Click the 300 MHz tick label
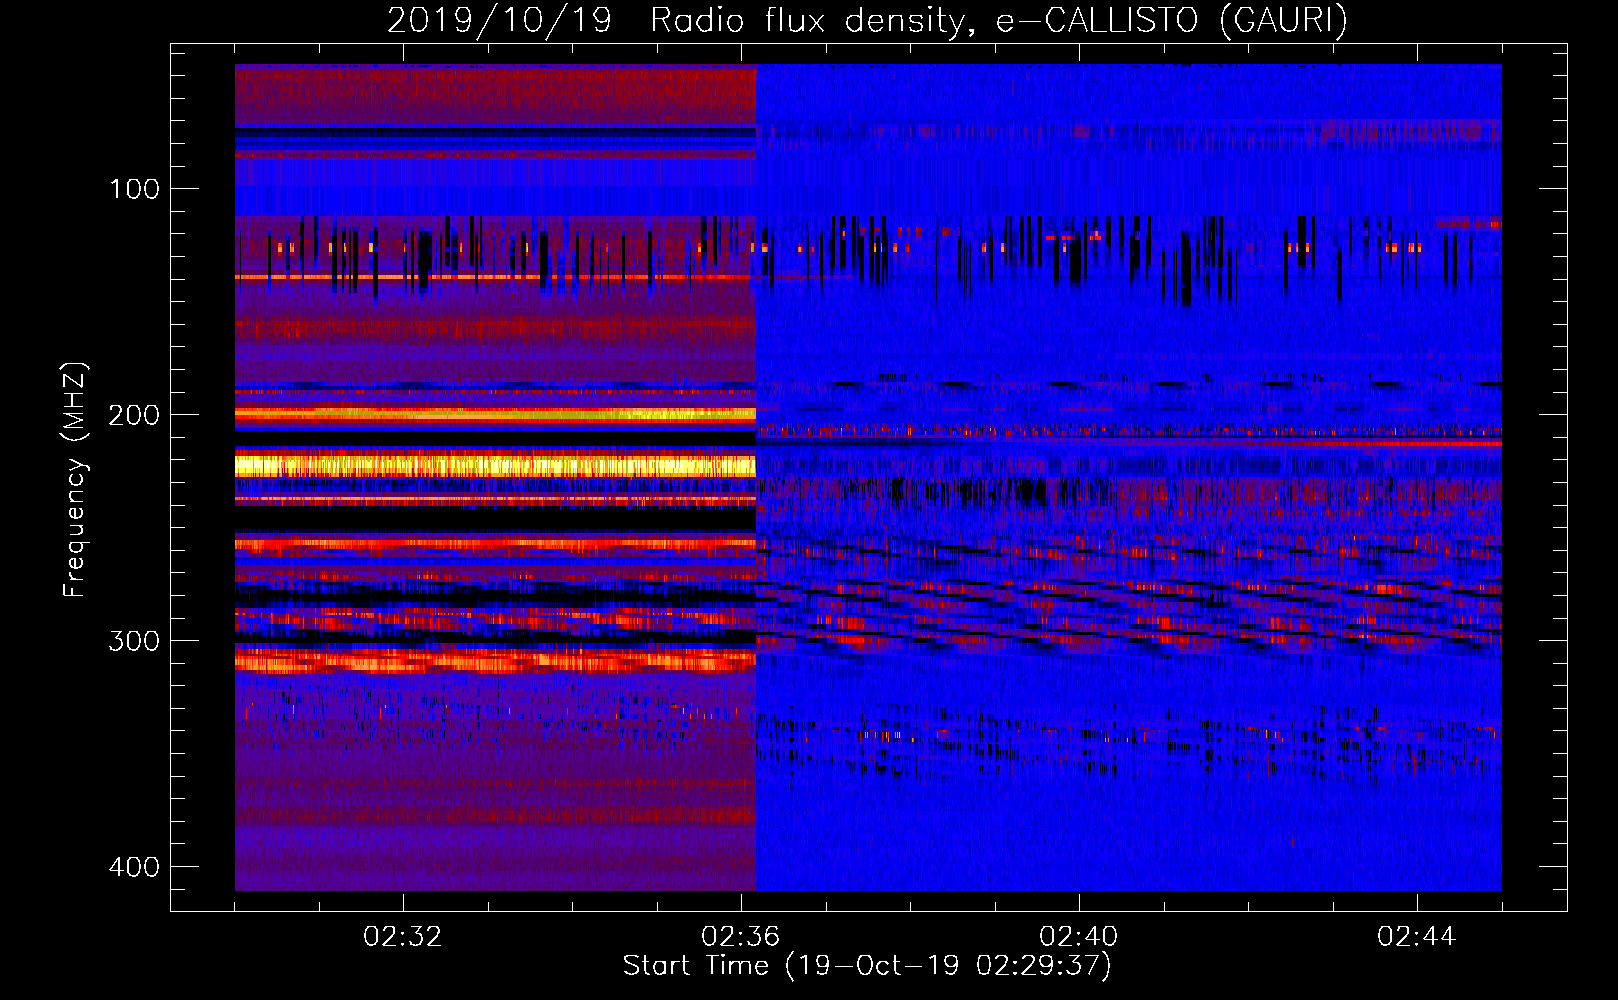 134,641
